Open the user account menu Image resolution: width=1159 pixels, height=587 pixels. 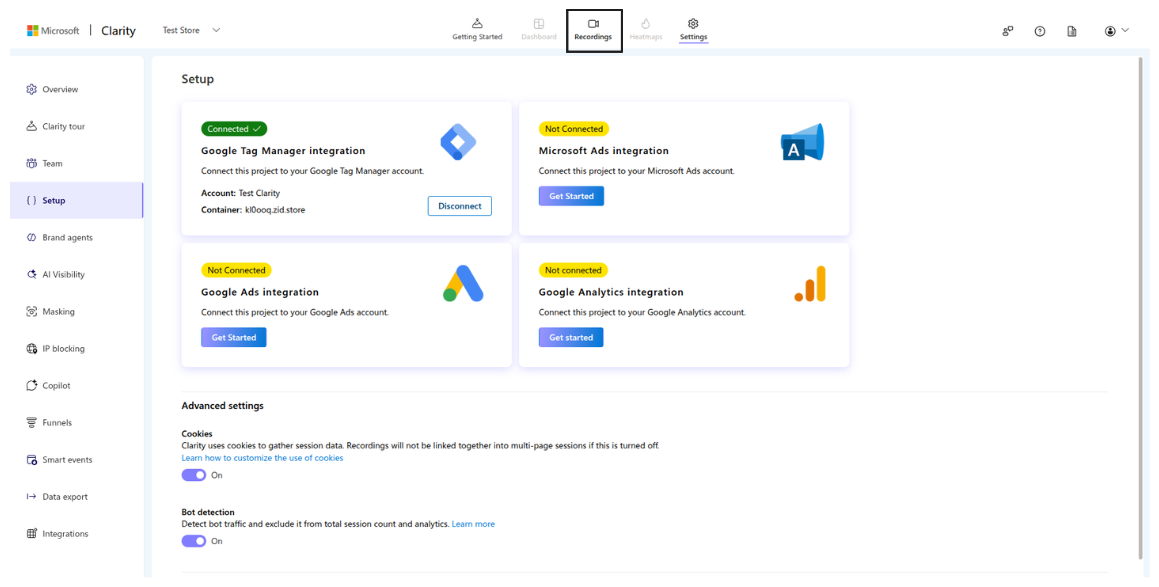pos(1116,31)
